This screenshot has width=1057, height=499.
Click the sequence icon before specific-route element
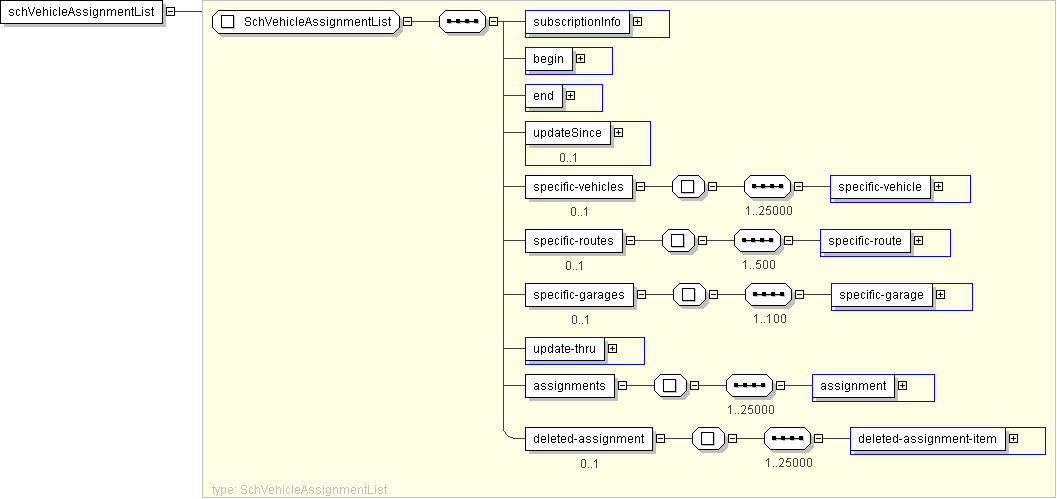(x=757, y=240)
